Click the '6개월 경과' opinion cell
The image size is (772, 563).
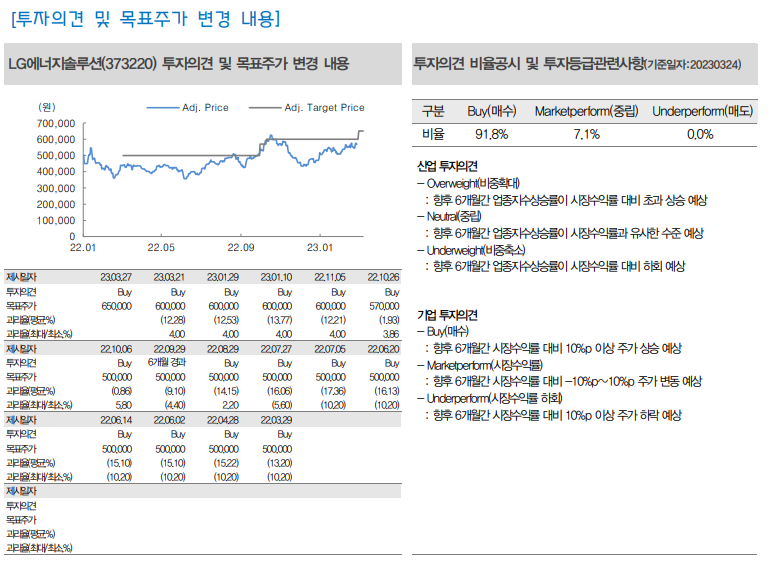tap(167, 363)
